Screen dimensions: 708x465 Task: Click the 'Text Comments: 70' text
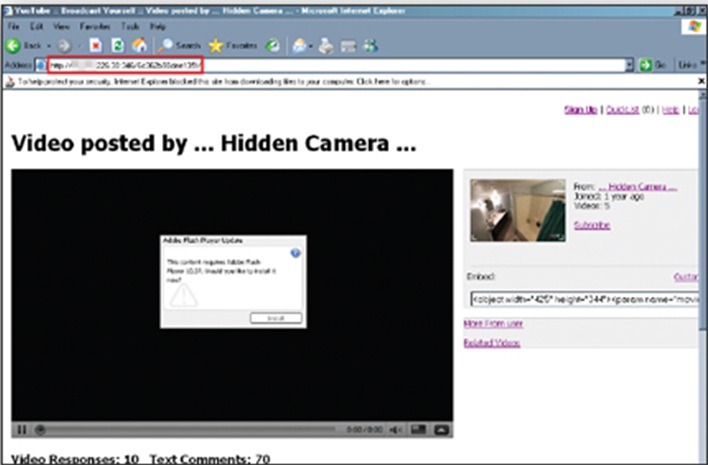[x=210, y=459]
